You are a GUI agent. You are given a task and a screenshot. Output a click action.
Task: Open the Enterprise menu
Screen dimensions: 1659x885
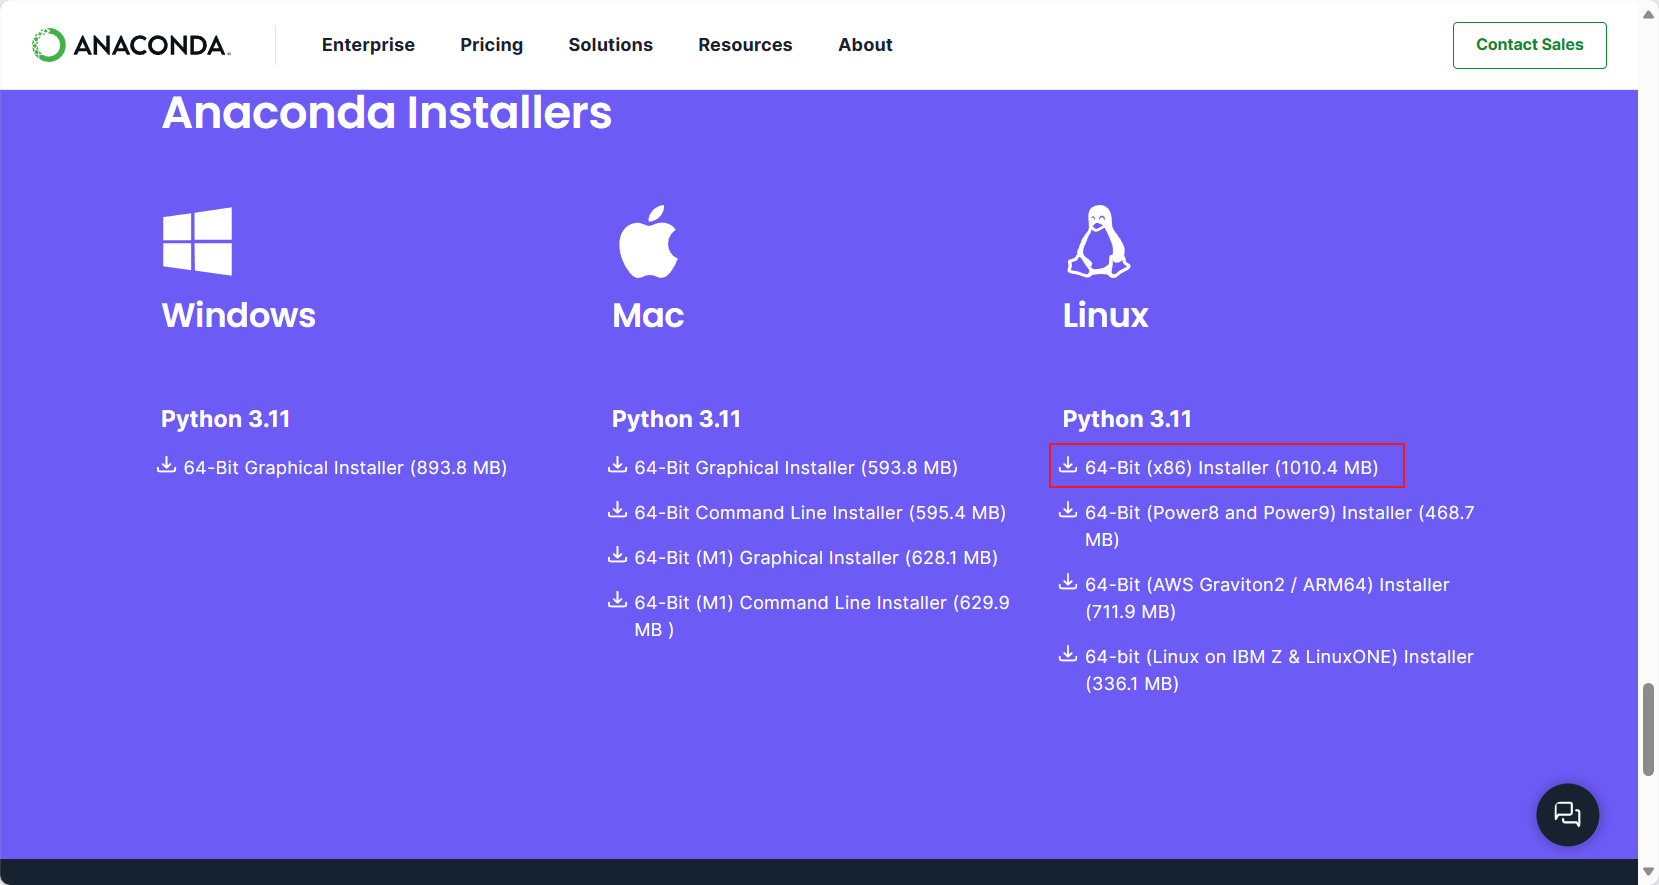[x=368, y=45]
